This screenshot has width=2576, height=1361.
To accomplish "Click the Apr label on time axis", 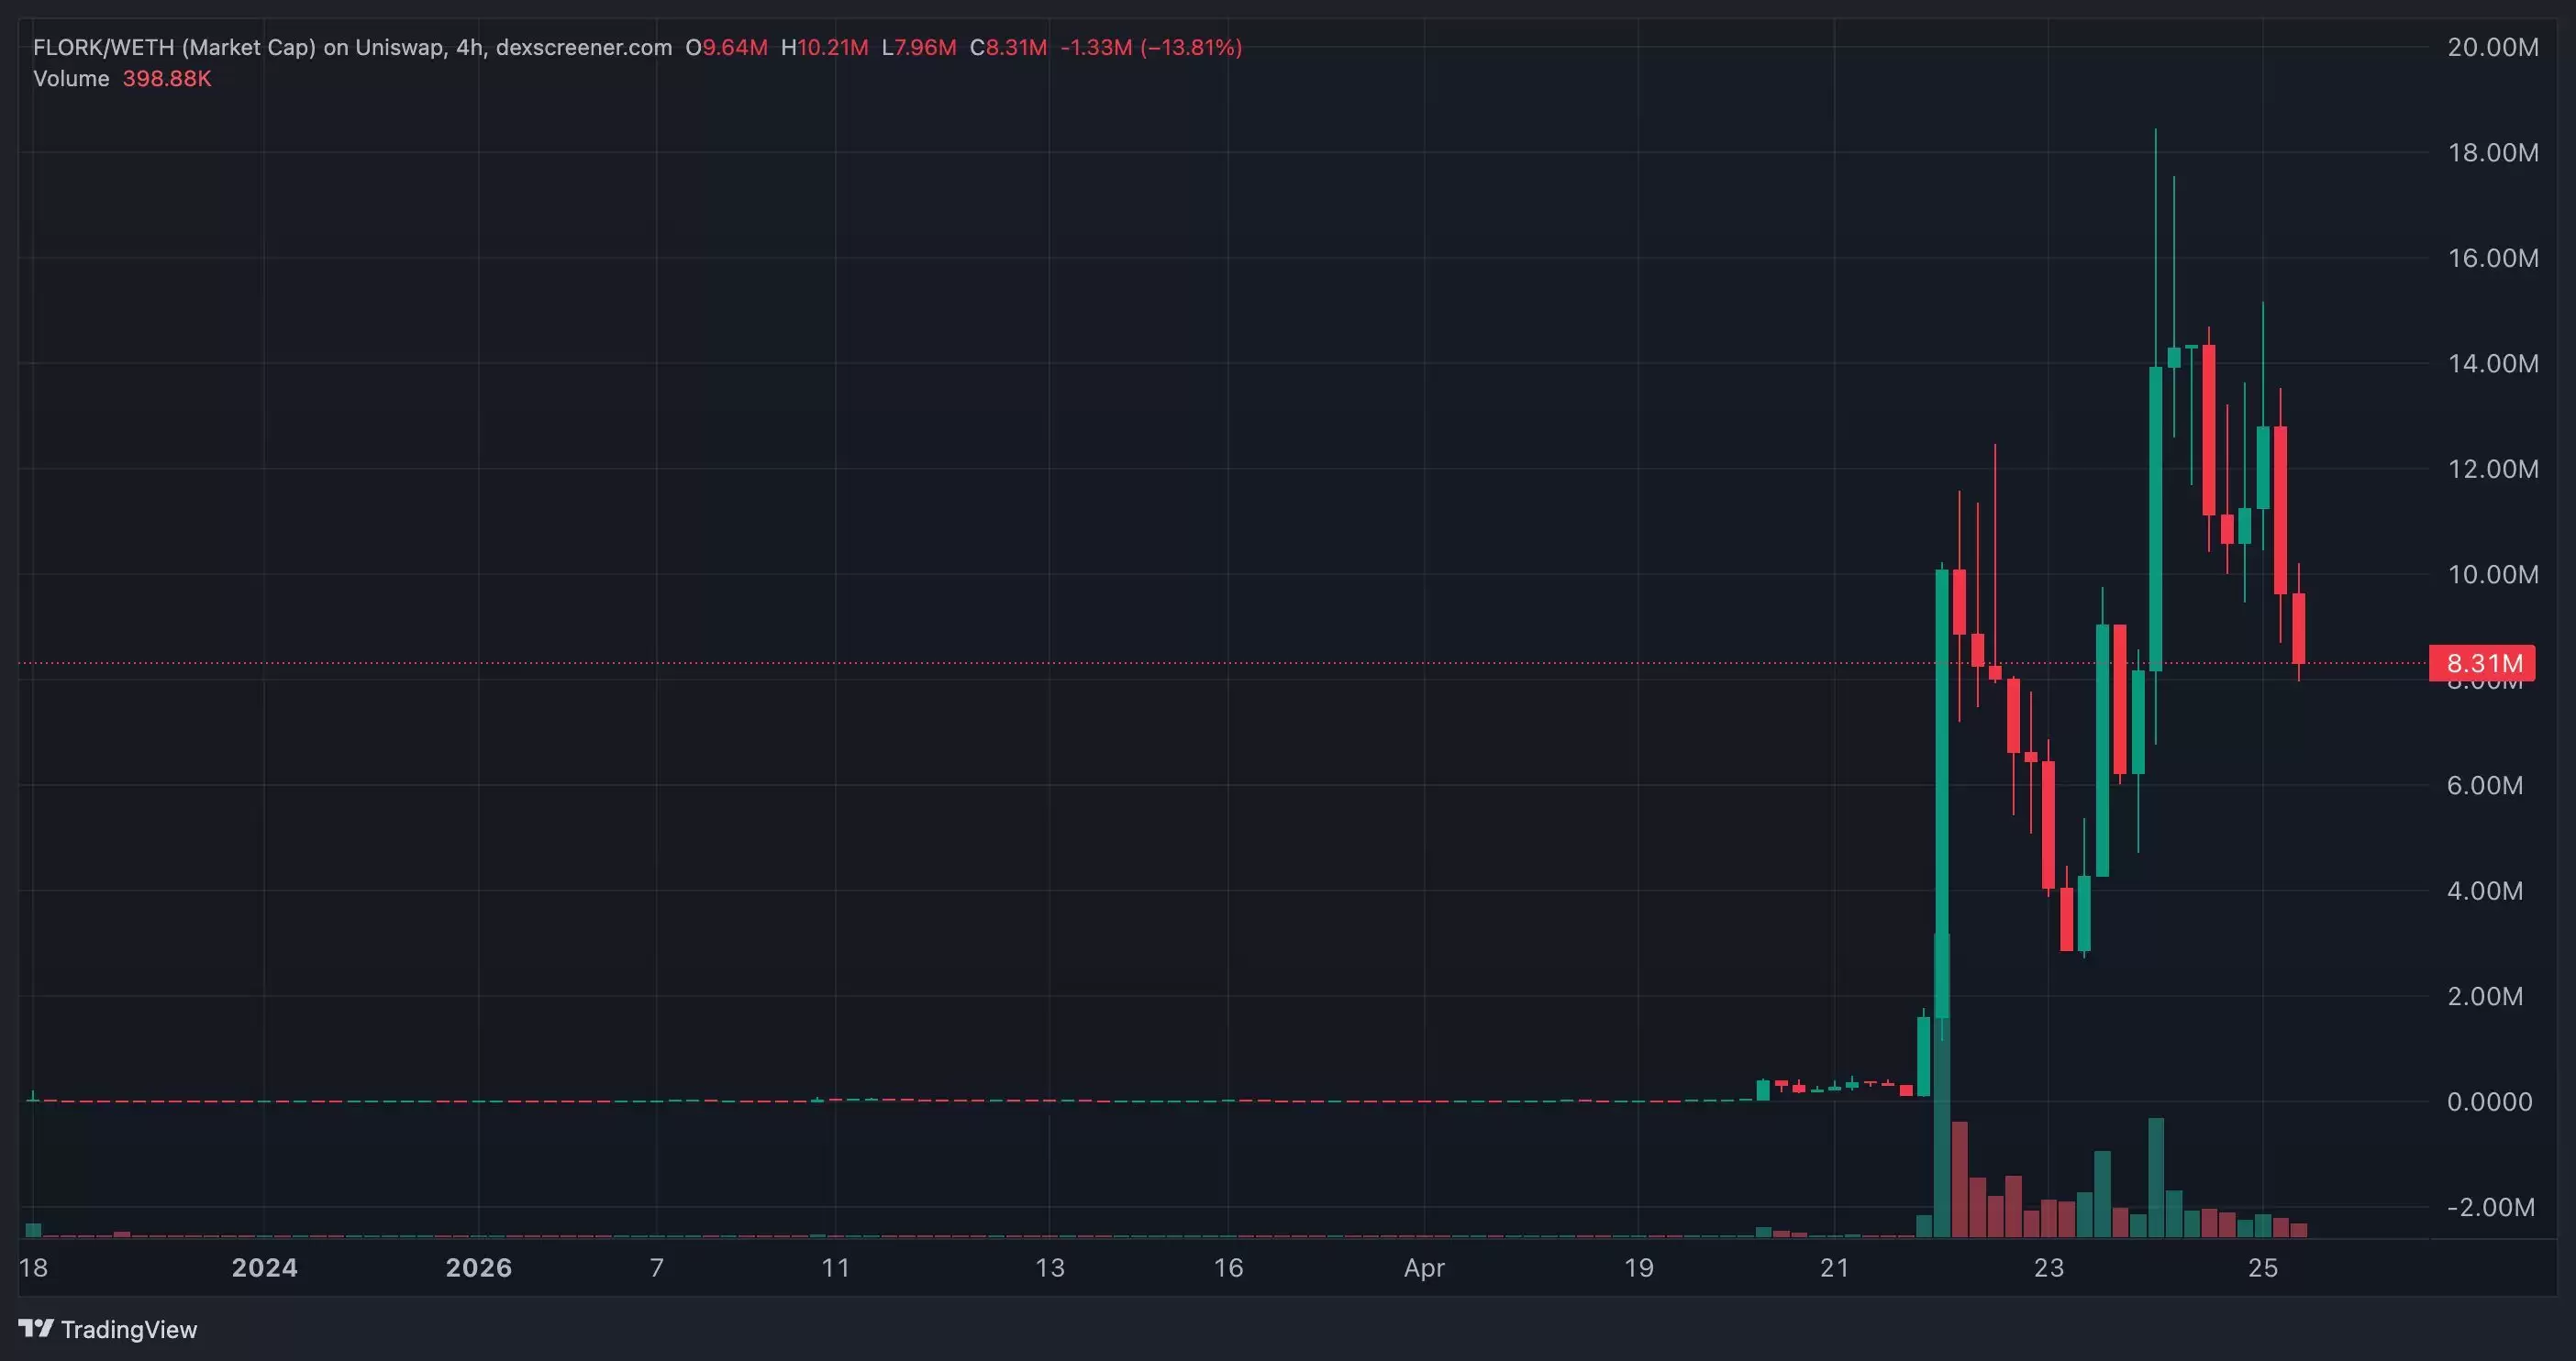I will click(x=1424, y=1268).
